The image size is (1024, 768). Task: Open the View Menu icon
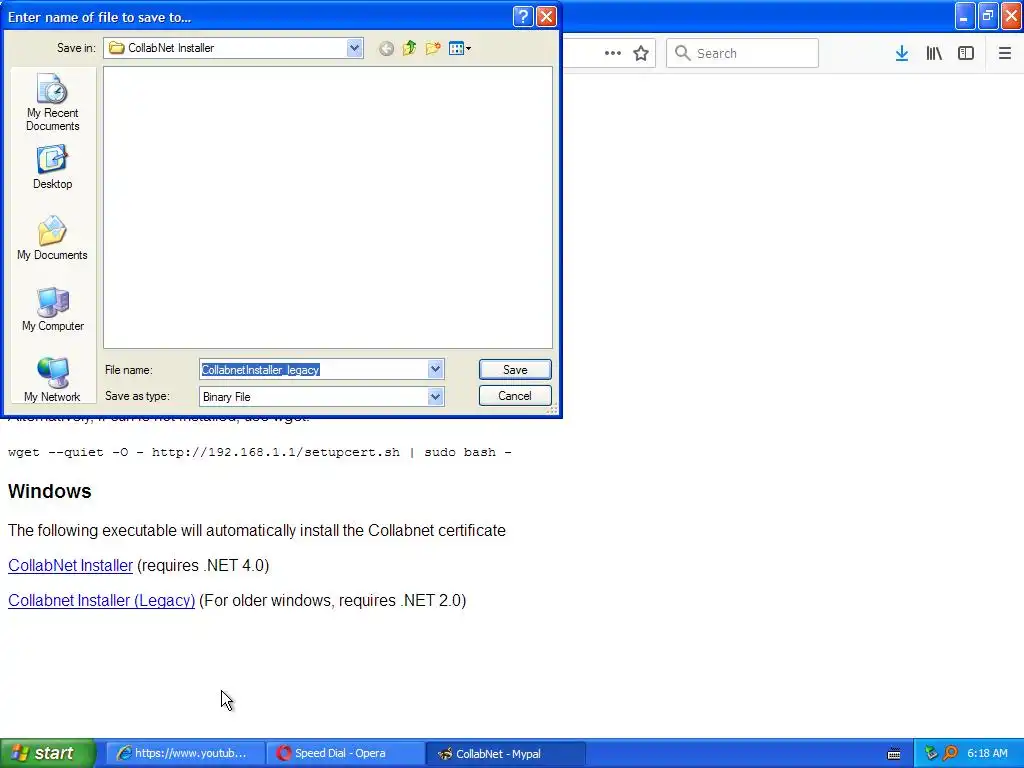tap(460, 48)
